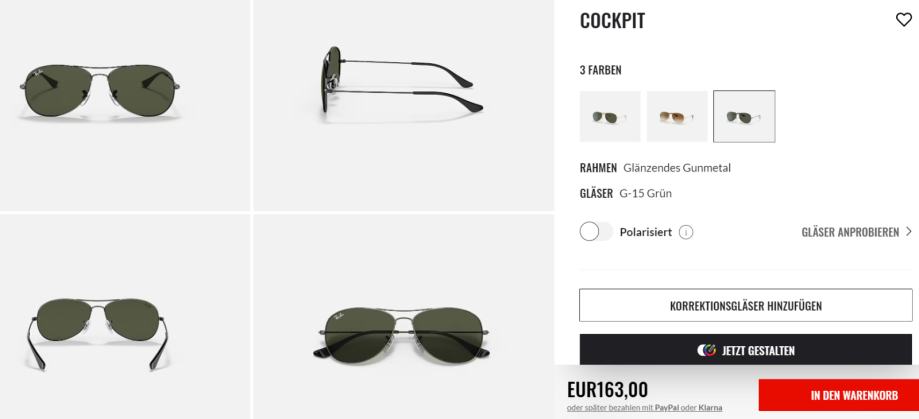The image size is (919, 419).
Task: Toggle the Polarisiert switch on
Action: [595, 231]
